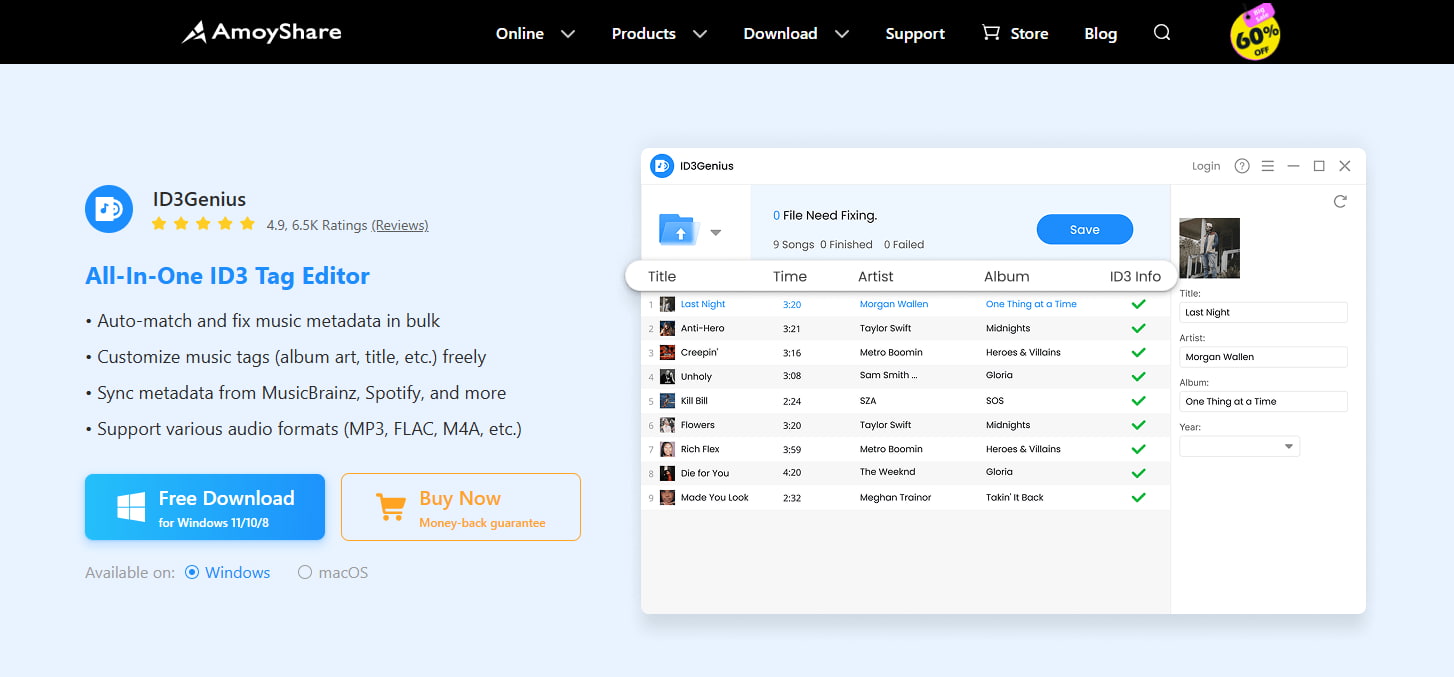Open the hamburger menu in ID3Genius window

coord(1267,166)
